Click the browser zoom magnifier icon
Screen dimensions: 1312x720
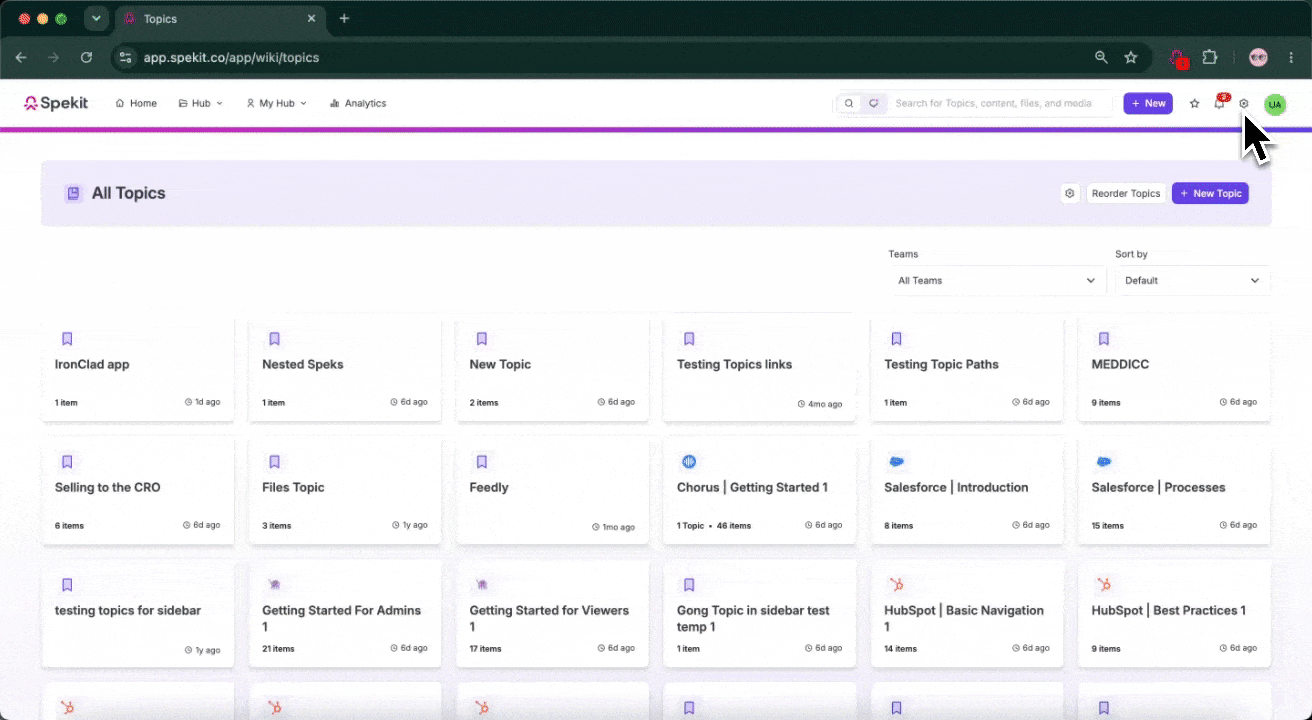(1101, 57)
